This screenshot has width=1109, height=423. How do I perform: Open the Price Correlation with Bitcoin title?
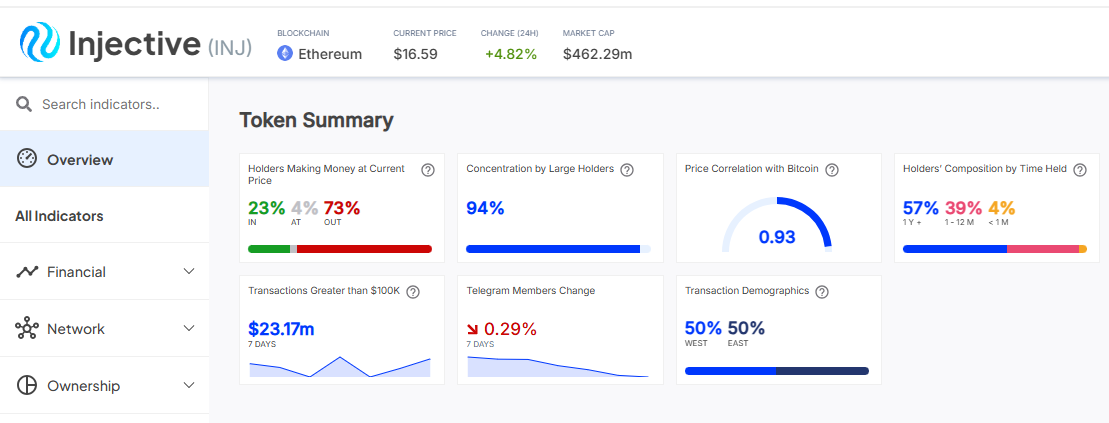(x=752, y=169)
